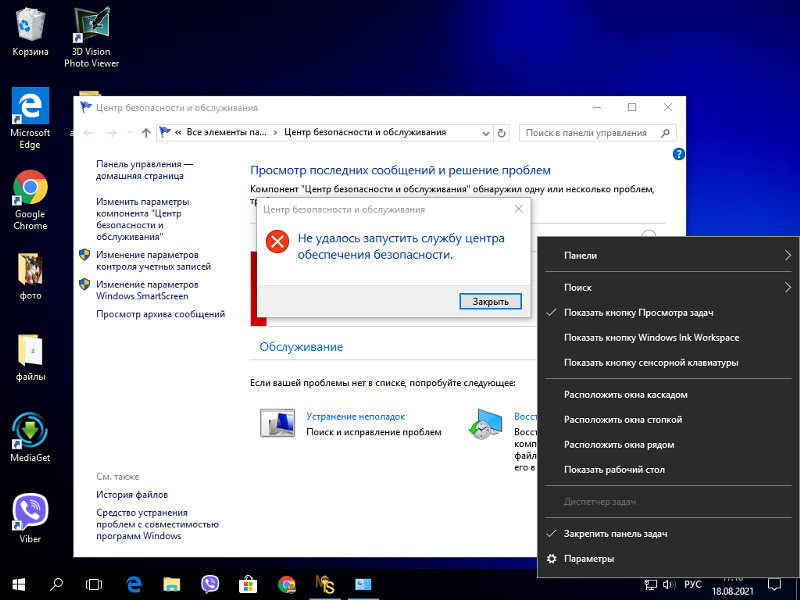
Task: Click the refresh button beside address bar
Action: pyautogui.click(x=503, y=132)
